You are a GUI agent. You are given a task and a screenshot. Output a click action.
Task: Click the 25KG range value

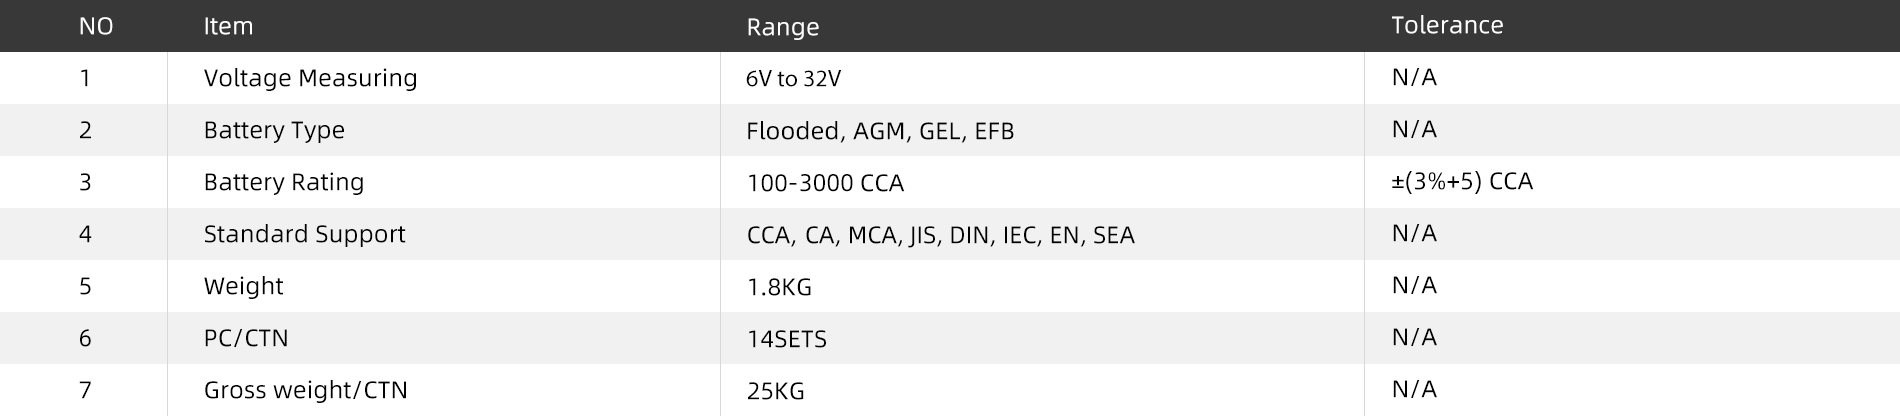pyautogui.click(x=775, y=391)
